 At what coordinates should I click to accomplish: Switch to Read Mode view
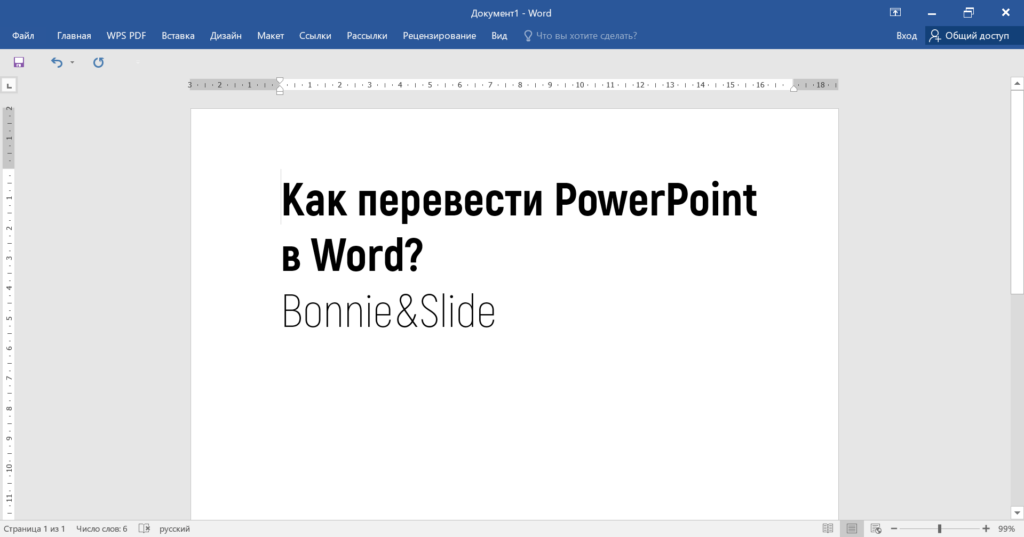point(827,529)
